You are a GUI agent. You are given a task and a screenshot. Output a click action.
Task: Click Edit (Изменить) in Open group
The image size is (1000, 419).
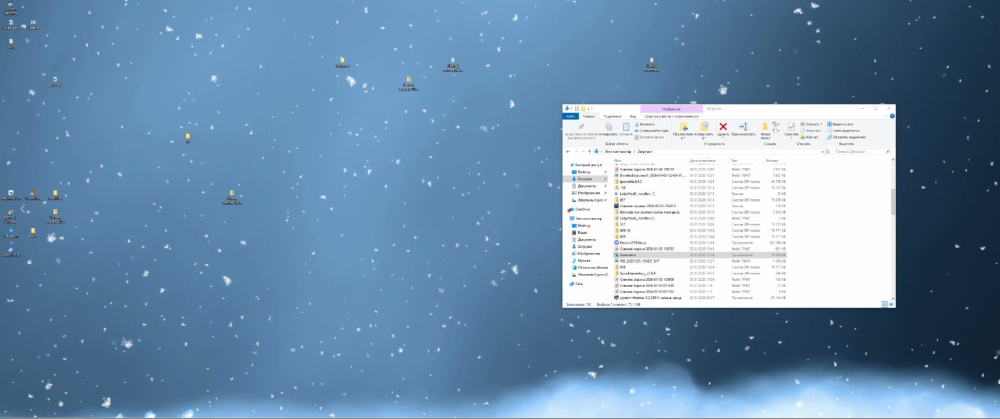click(x=809, y=130)
